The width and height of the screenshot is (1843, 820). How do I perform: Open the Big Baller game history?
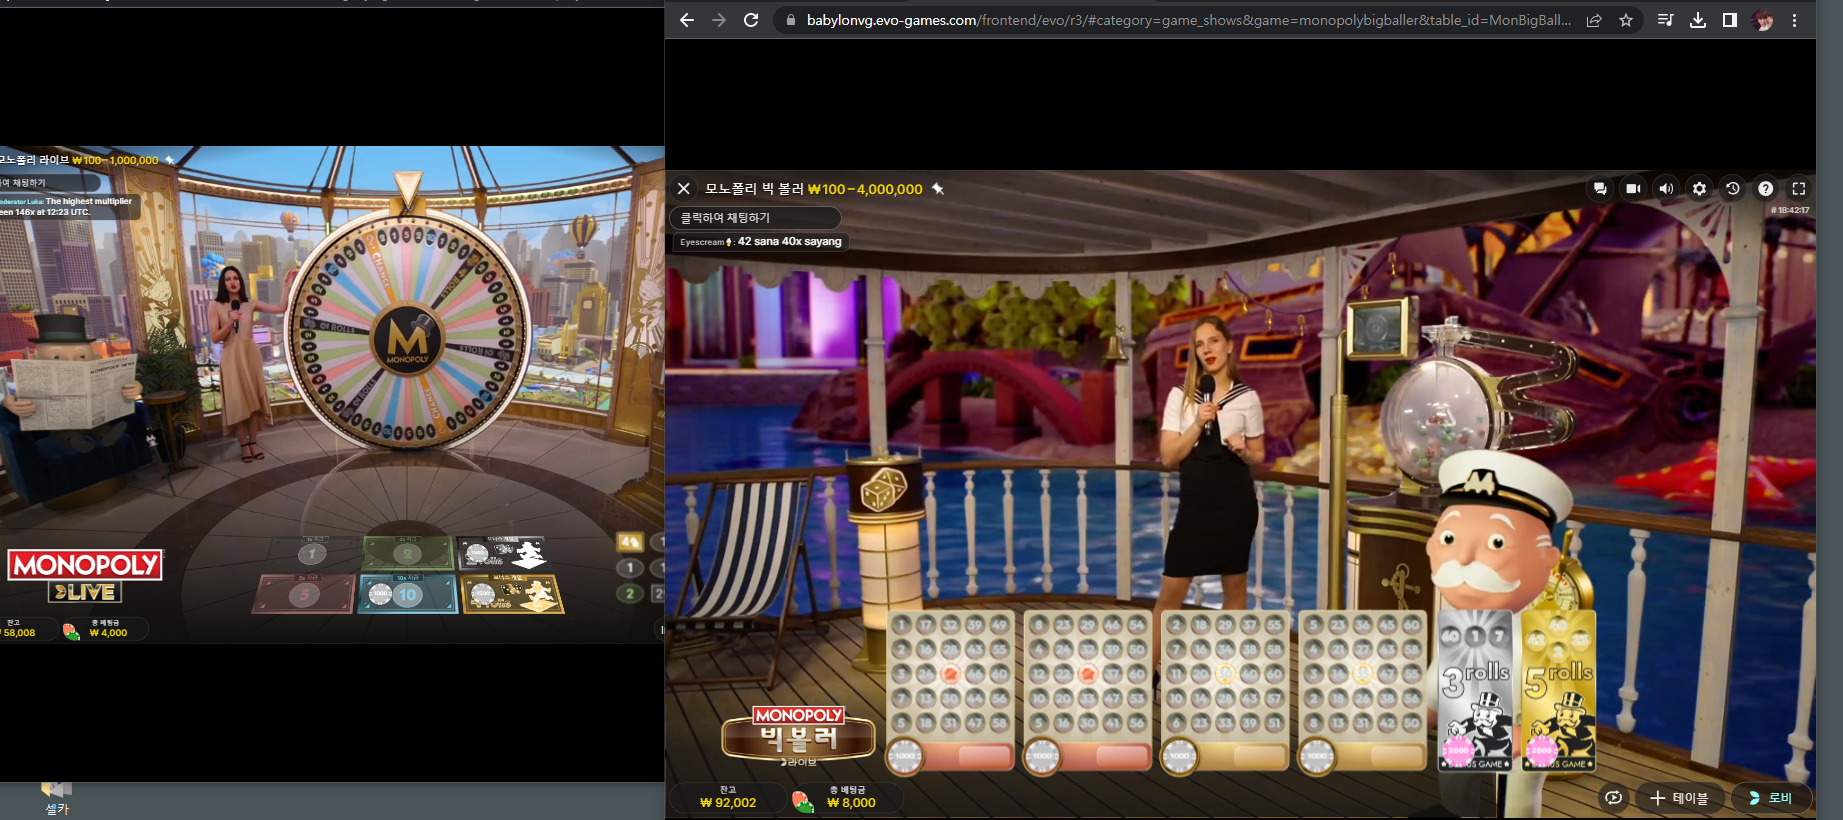[x=1732, y=188]
